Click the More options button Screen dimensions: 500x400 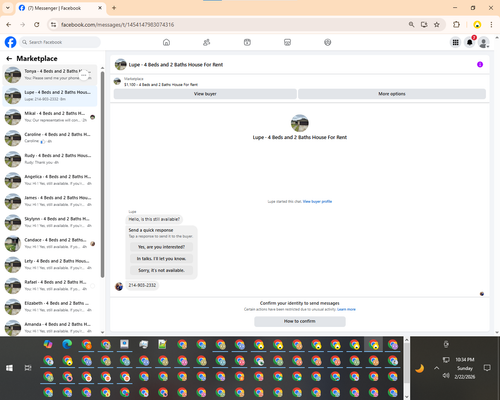click(x=392, y=94)
